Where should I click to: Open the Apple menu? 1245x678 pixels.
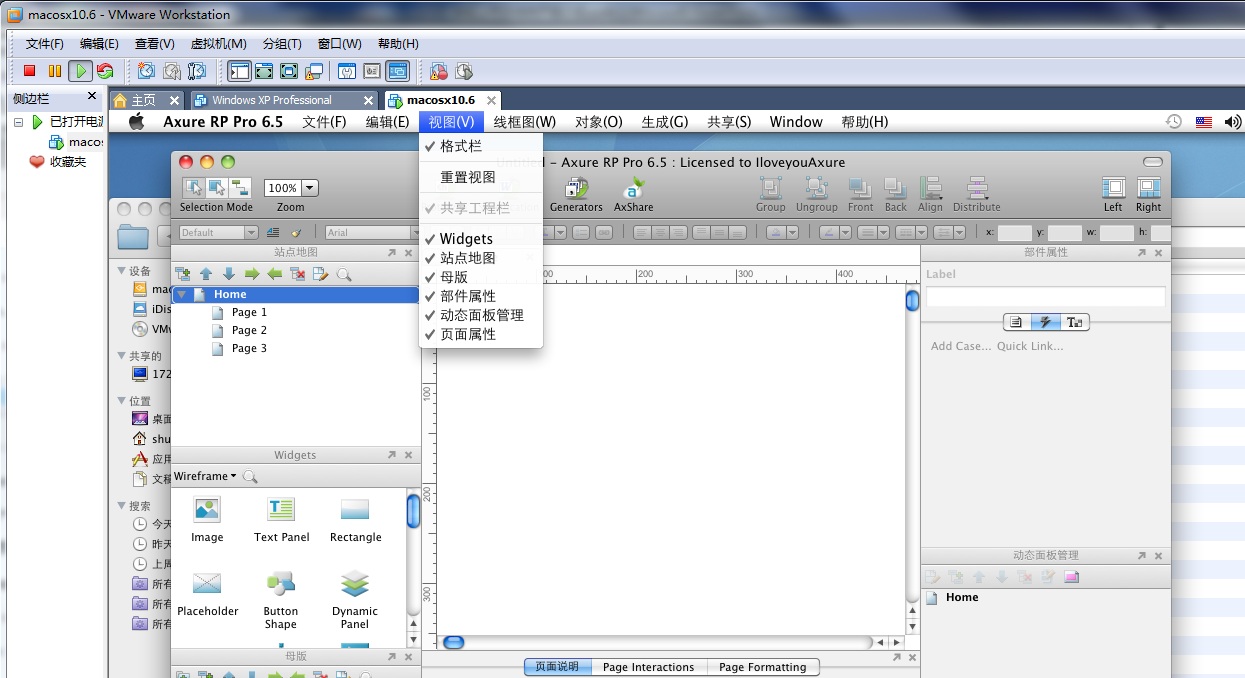137,122
